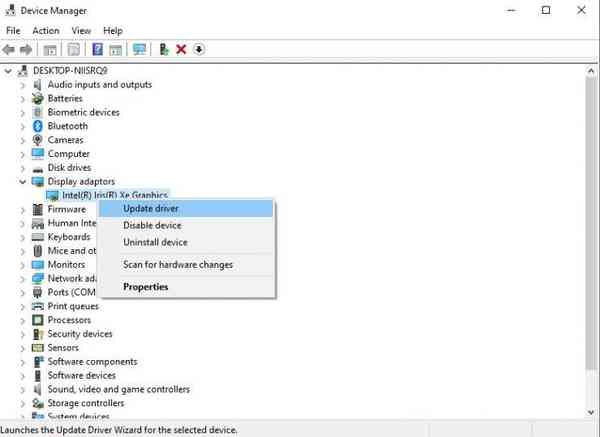Select Disable device in context menu
The image size is (600, 437).
[x=154, y=225]
